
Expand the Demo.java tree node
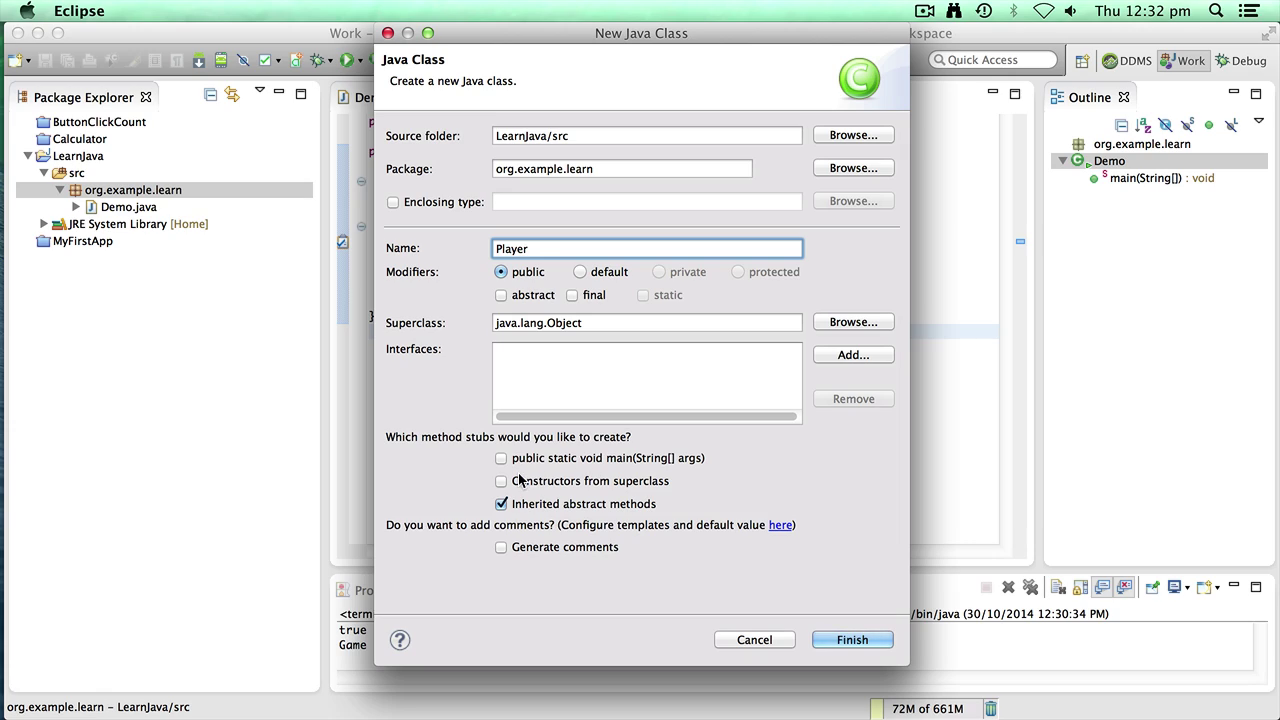point(76,207)
